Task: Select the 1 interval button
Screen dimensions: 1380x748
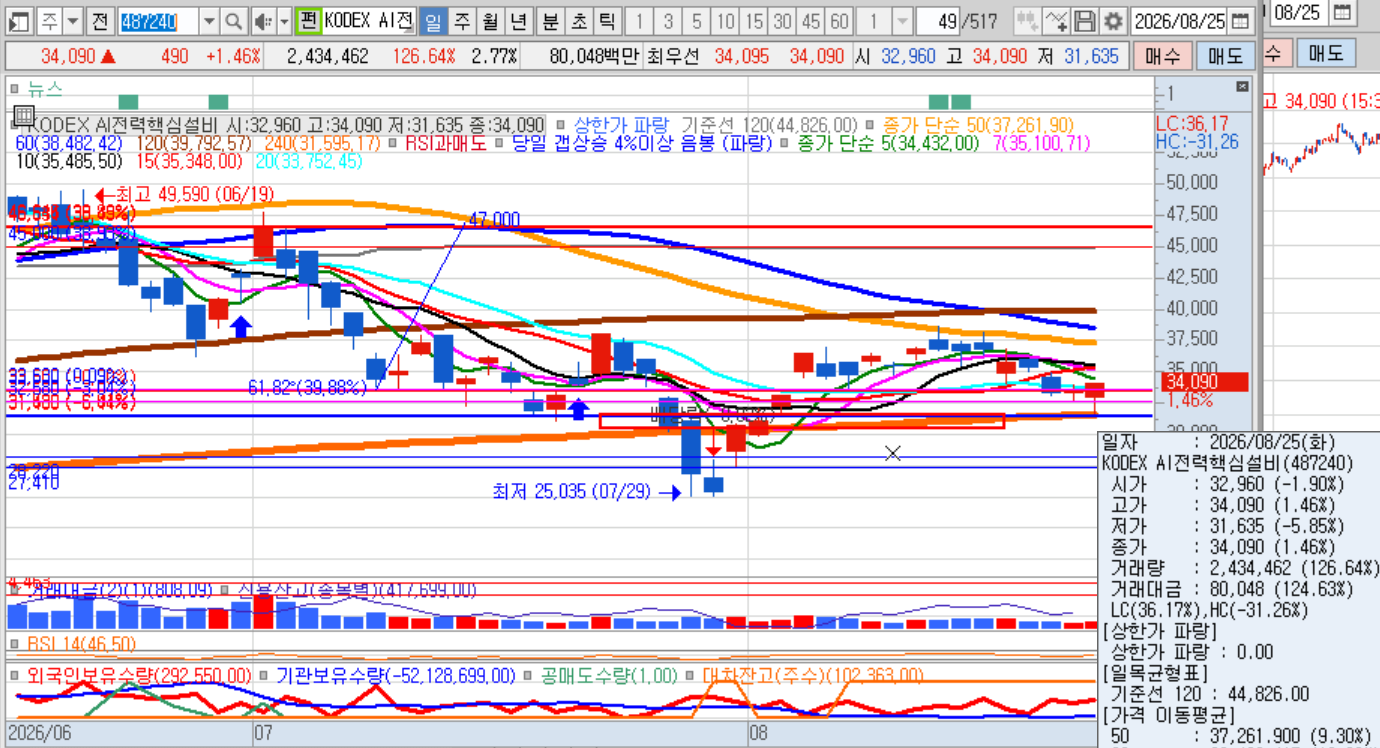Action: (640, 21)
